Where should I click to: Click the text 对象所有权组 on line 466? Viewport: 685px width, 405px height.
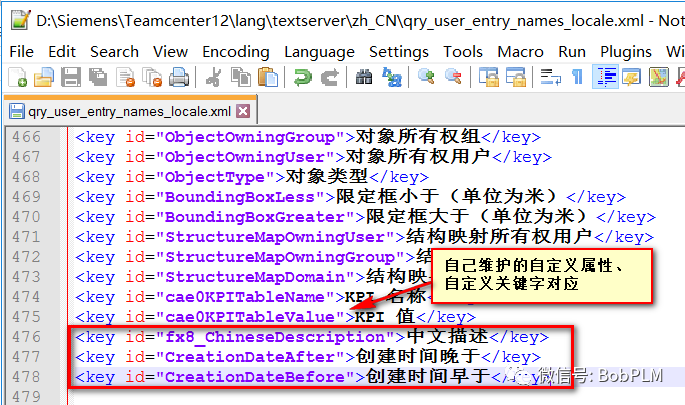(418, 137)
